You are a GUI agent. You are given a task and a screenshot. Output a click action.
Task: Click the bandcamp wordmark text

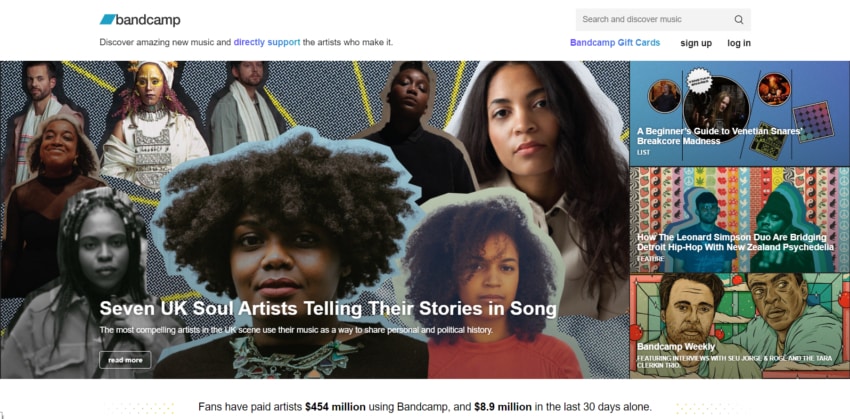tap(148, 19)
